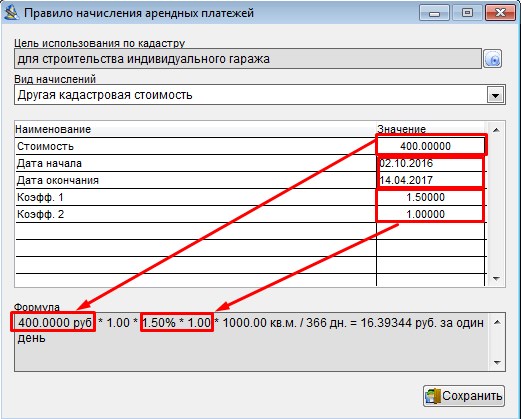
Task: Click the parameter table scroll down arrow
Action: [496, 279]
